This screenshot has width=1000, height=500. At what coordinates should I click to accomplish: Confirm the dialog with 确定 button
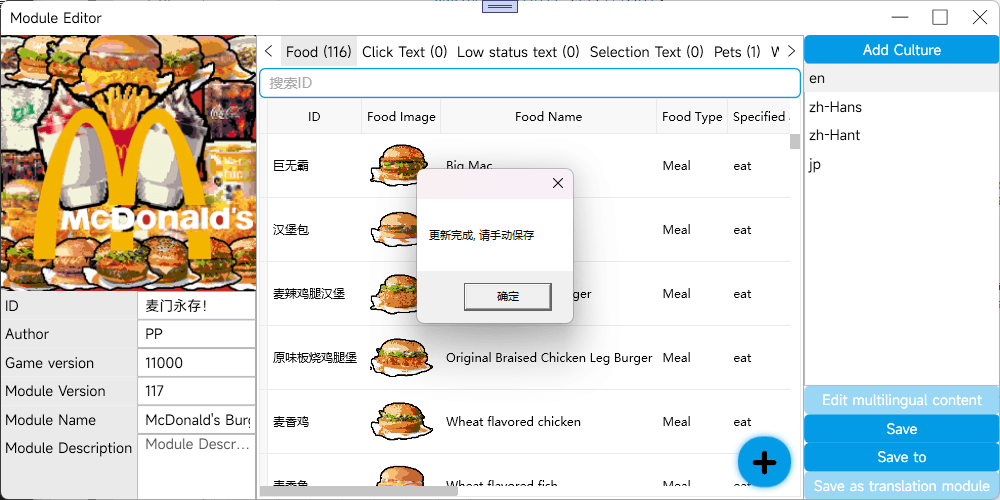pyautogui.click(x=508, y=297)
